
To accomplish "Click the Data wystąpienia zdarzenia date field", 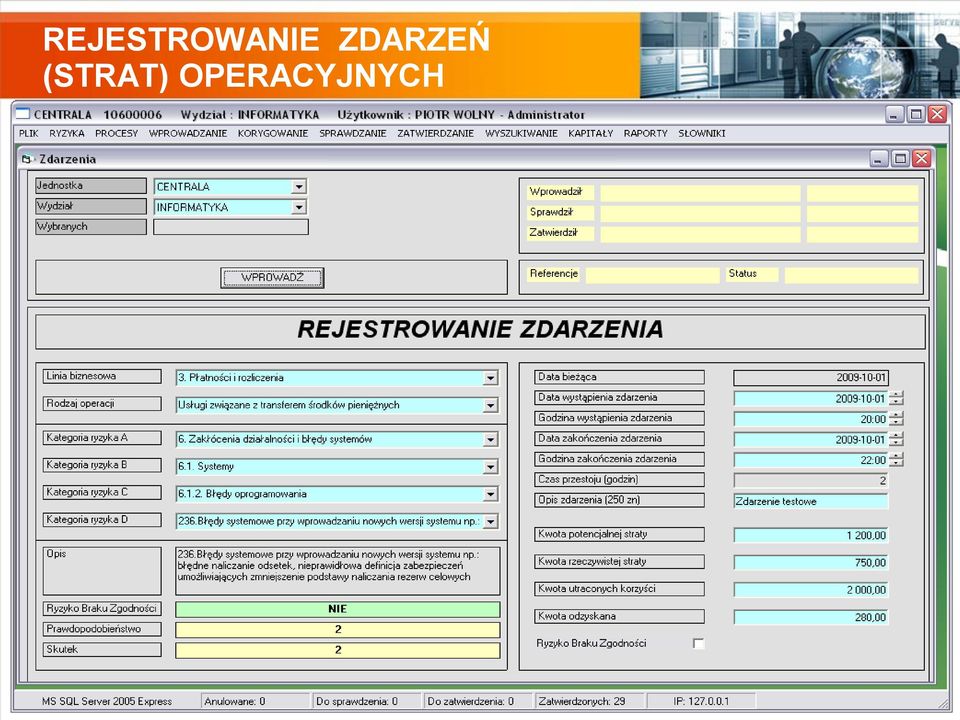I will coord(811,399).
